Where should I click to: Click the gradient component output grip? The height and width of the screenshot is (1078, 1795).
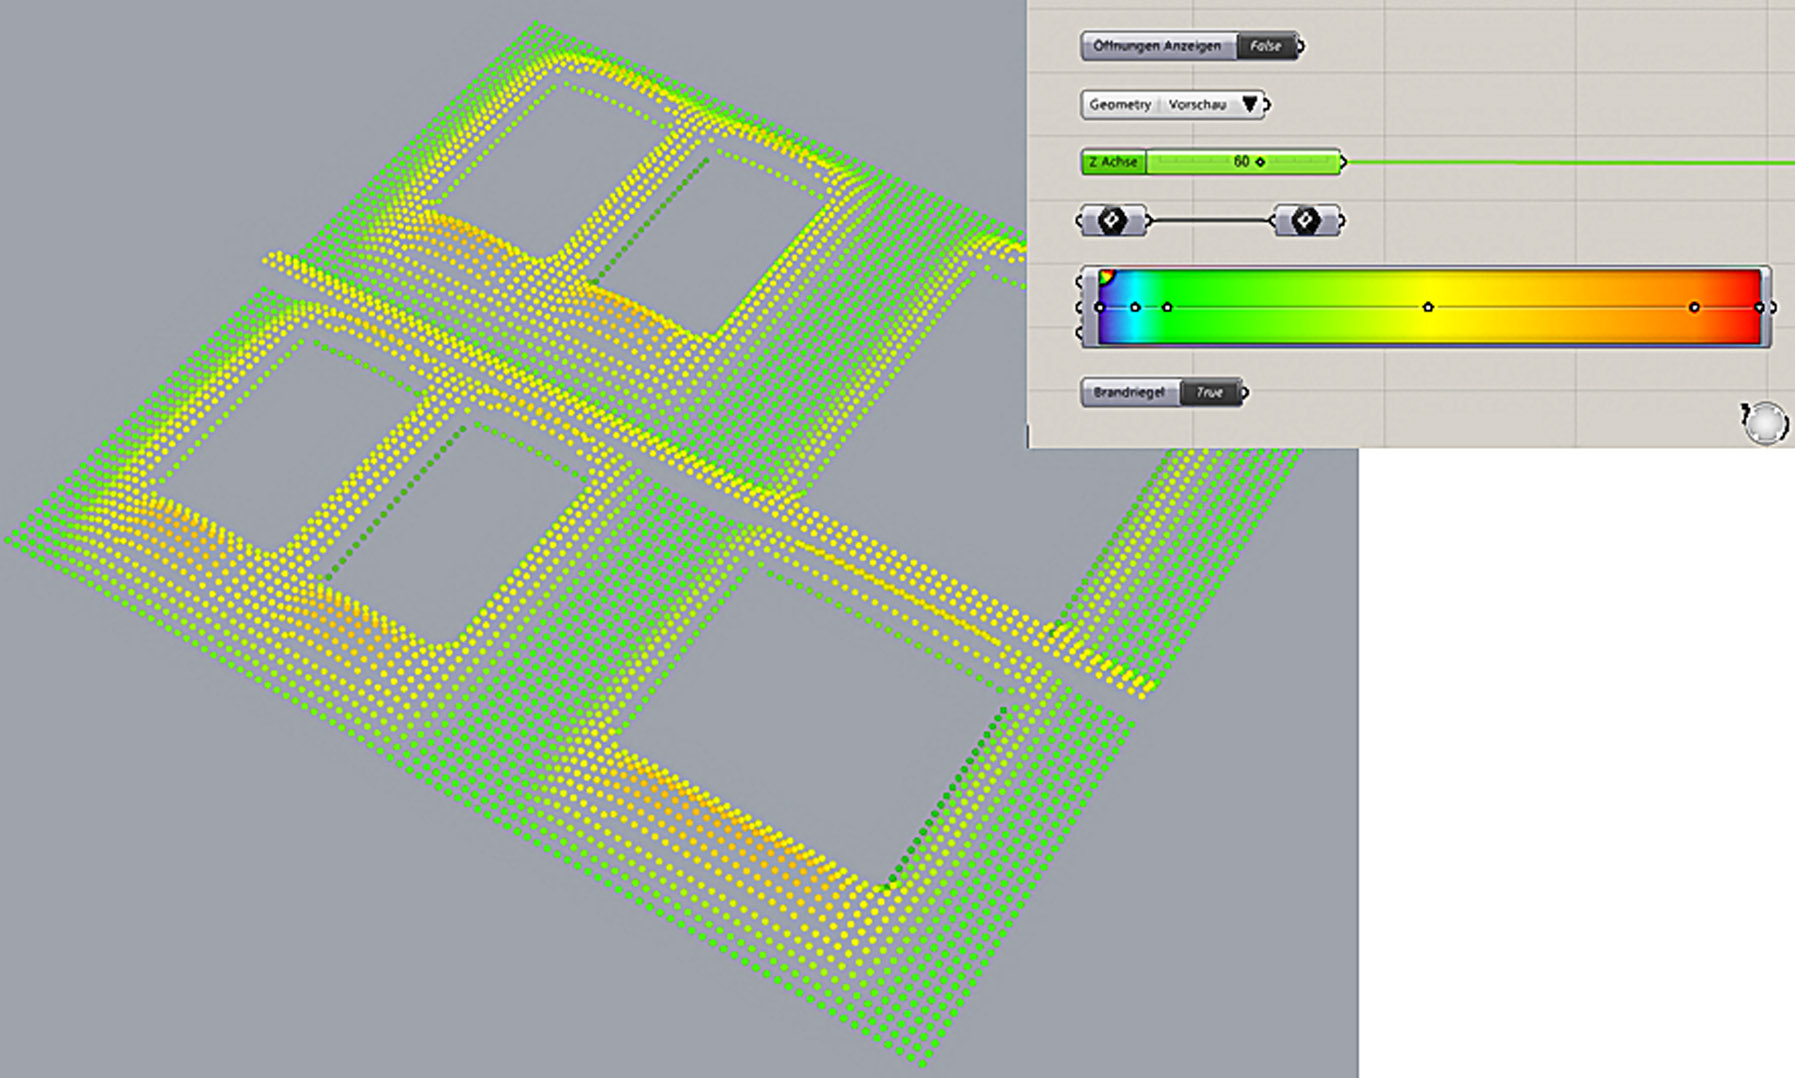point(1773,307)
